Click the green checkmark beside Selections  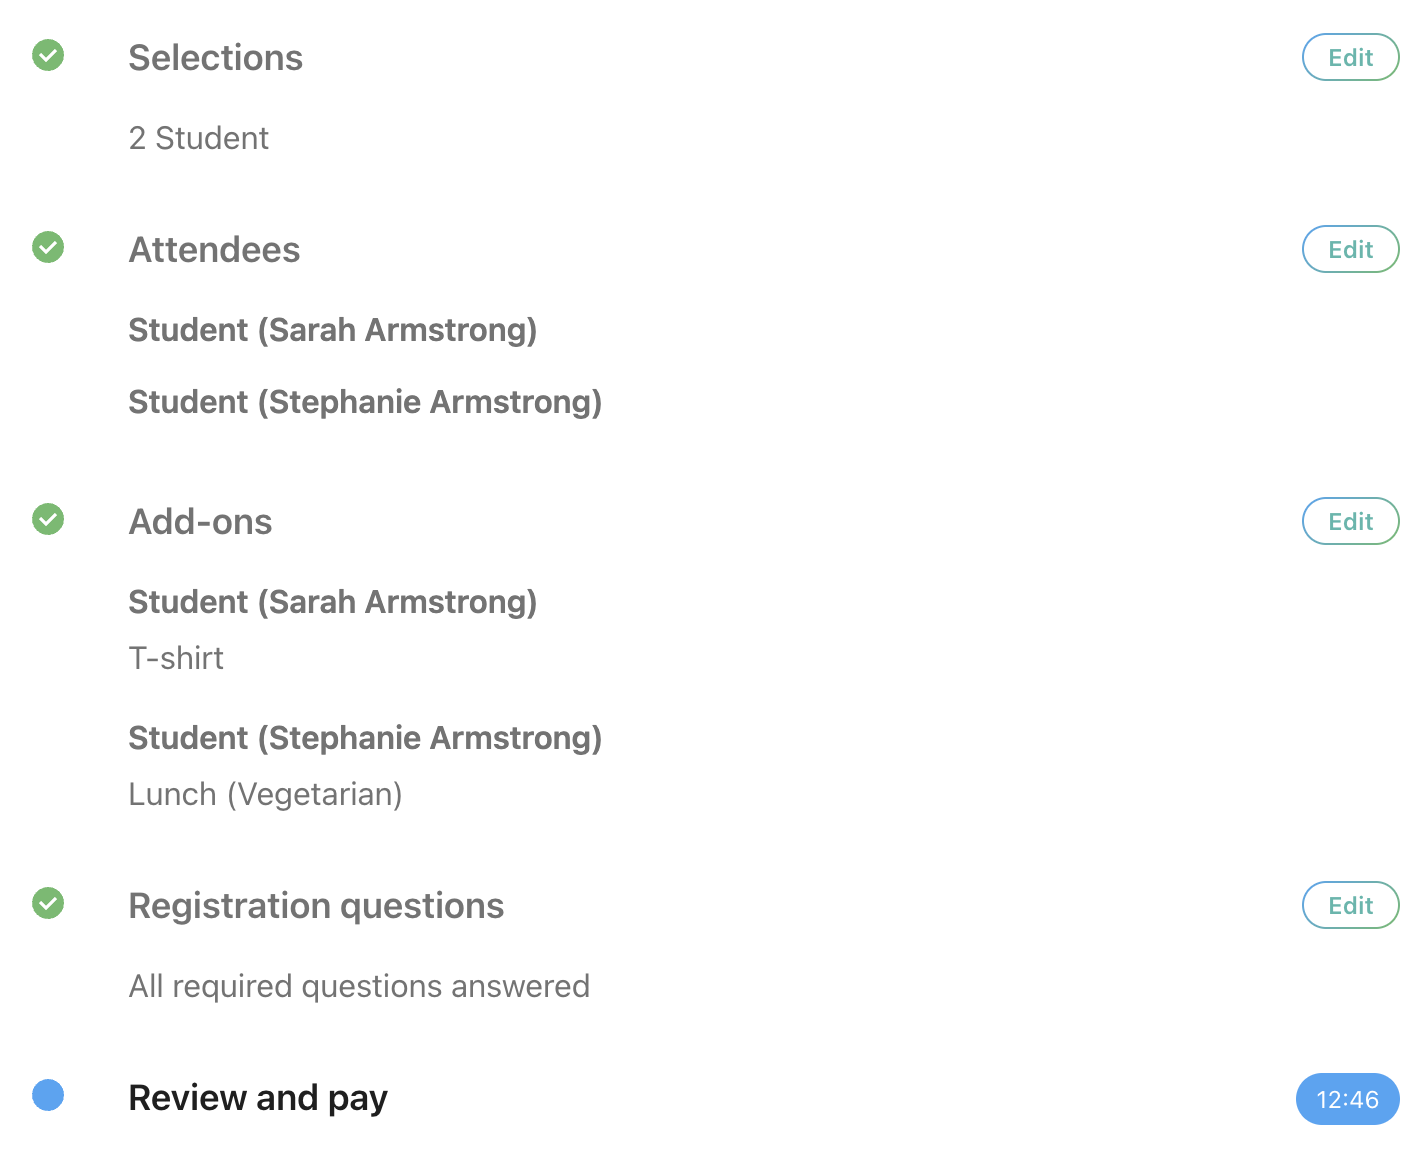point(48,55)
